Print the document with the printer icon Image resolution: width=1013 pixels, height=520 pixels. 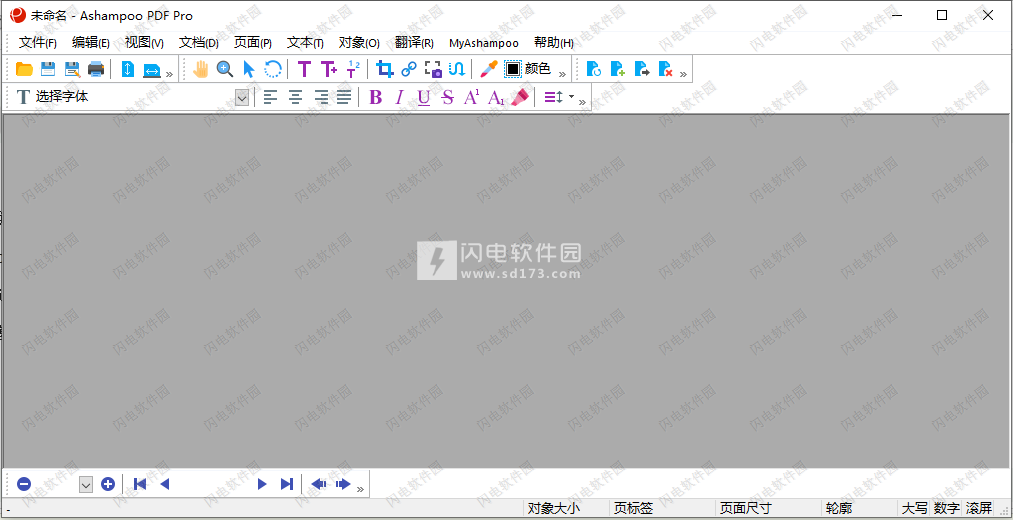pos(96,69)
